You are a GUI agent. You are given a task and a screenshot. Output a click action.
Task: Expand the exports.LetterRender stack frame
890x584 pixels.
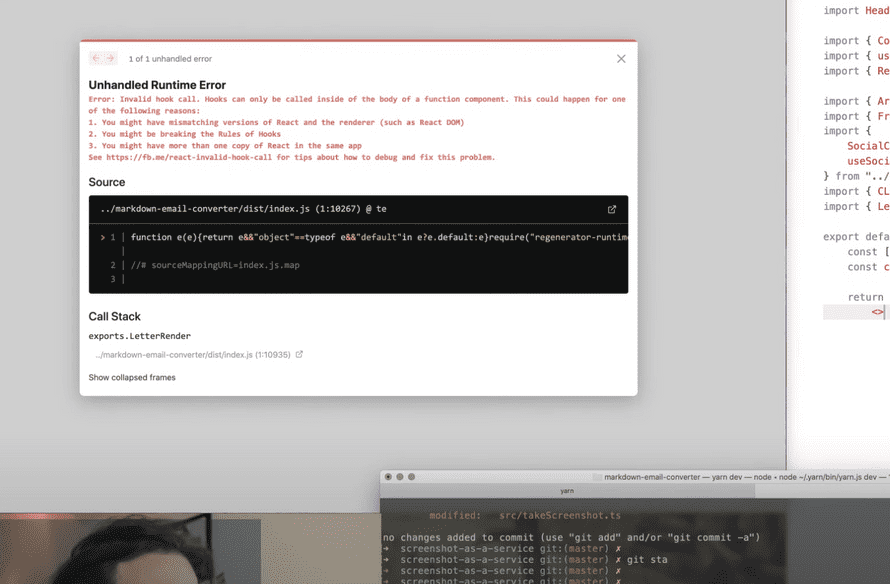click(138, 336)
